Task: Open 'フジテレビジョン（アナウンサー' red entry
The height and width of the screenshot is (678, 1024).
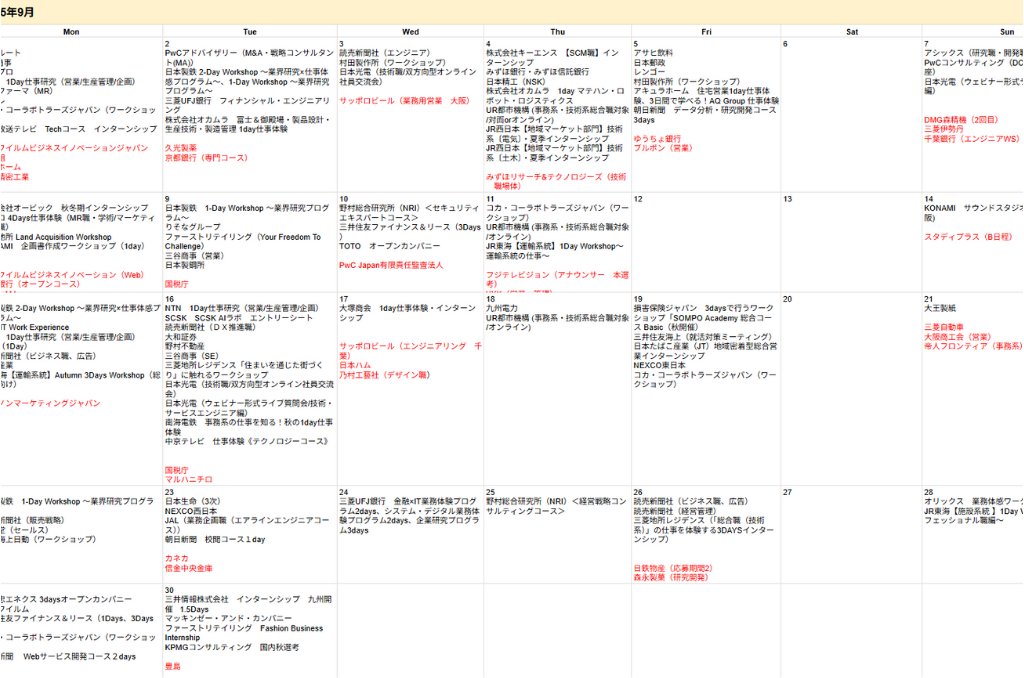Action: coord(557,280)
